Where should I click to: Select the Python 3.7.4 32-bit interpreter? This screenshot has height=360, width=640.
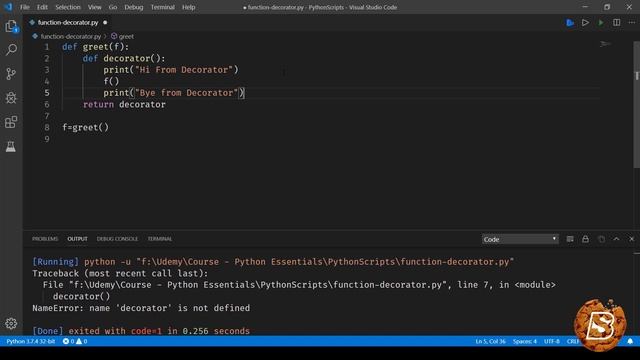point(31,341)
